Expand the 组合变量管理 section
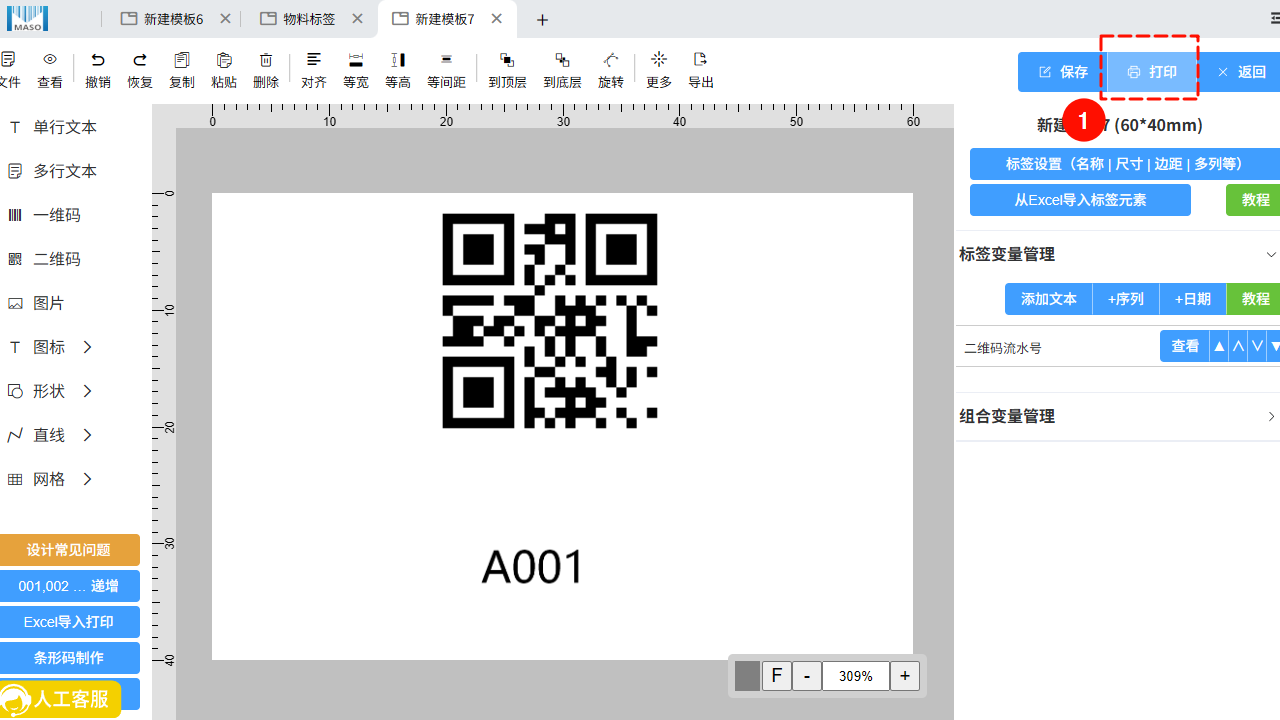Image resolution: width=1280 pixels, height=720 pixels. [1271, 416]
